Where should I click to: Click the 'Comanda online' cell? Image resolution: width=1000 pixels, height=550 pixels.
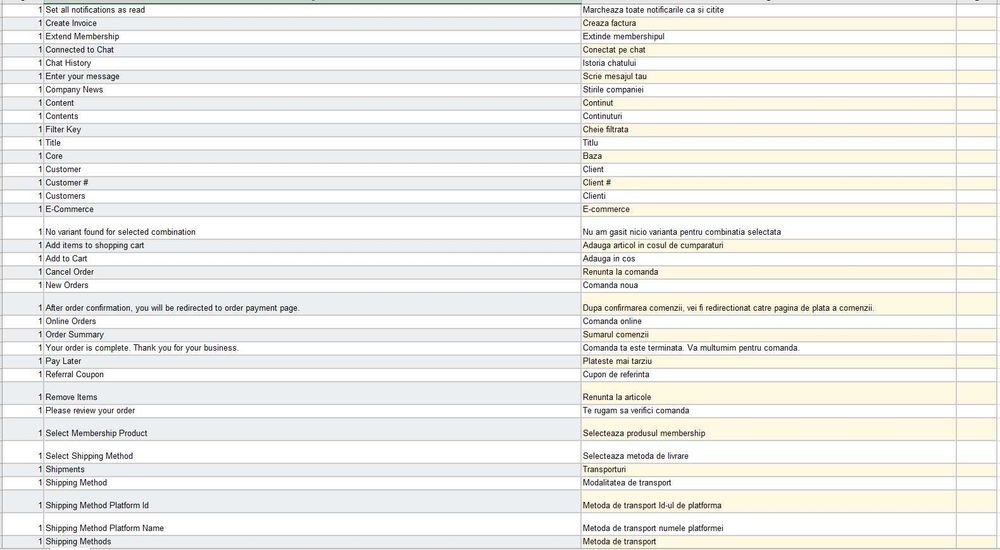[x=768, y=322]
